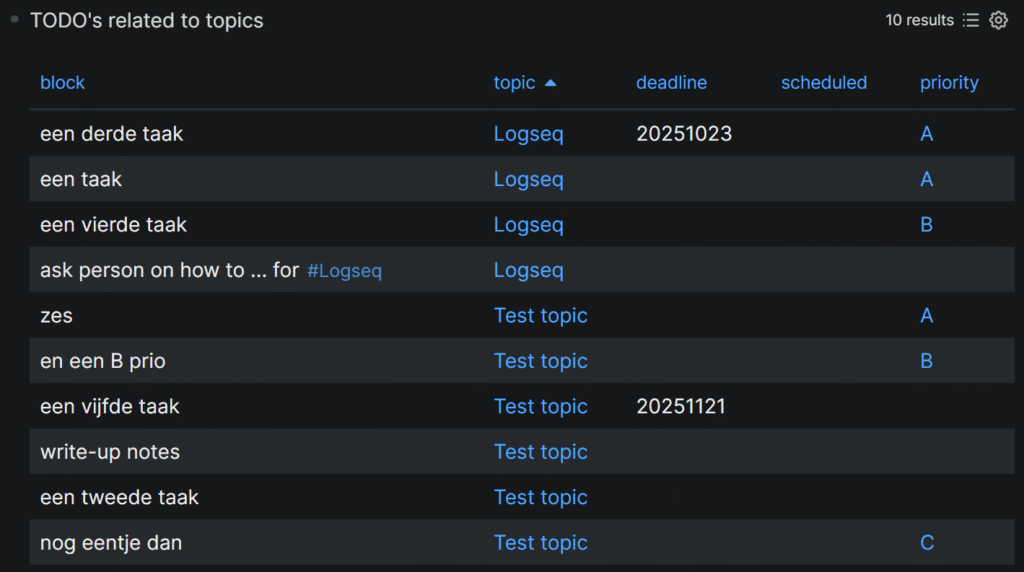Sort table by deadline column
This screenshot has width=1024, height=572.
[x=671, y=83]
